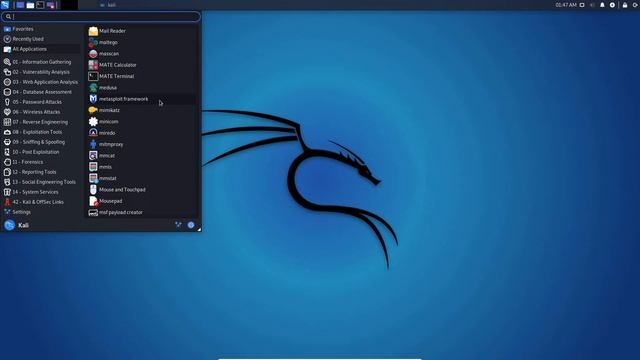The width and height of the screenshot is (640, 360).
Task: Launch mmls from the app list
Action: pyautogui.click(x=142, y=167)
